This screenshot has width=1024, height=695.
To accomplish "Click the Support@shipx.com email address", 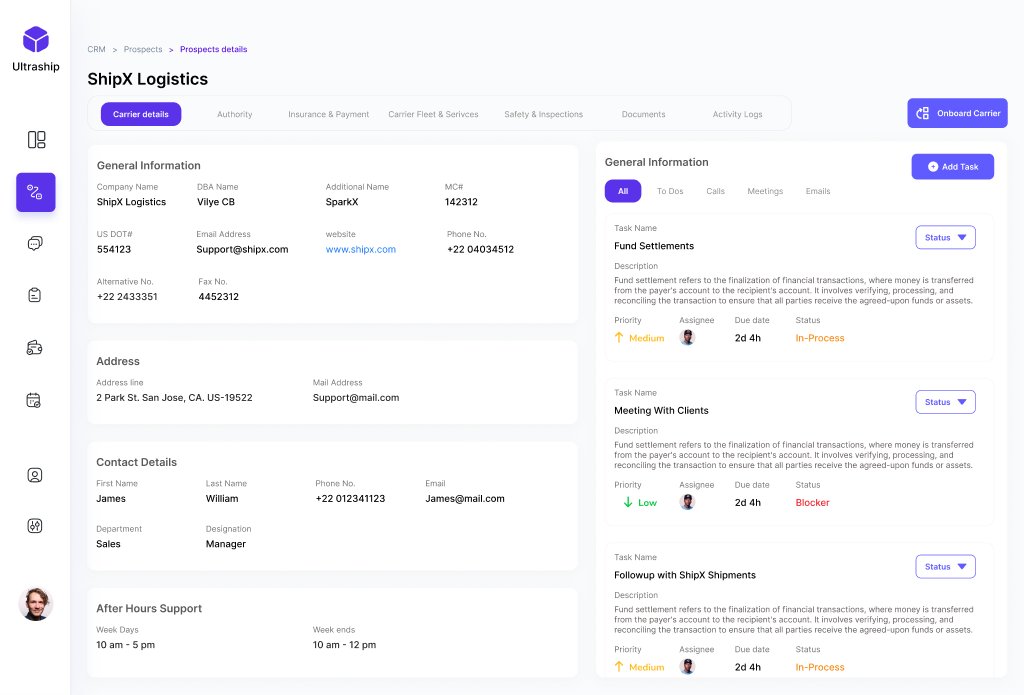I will pos(242,250).
